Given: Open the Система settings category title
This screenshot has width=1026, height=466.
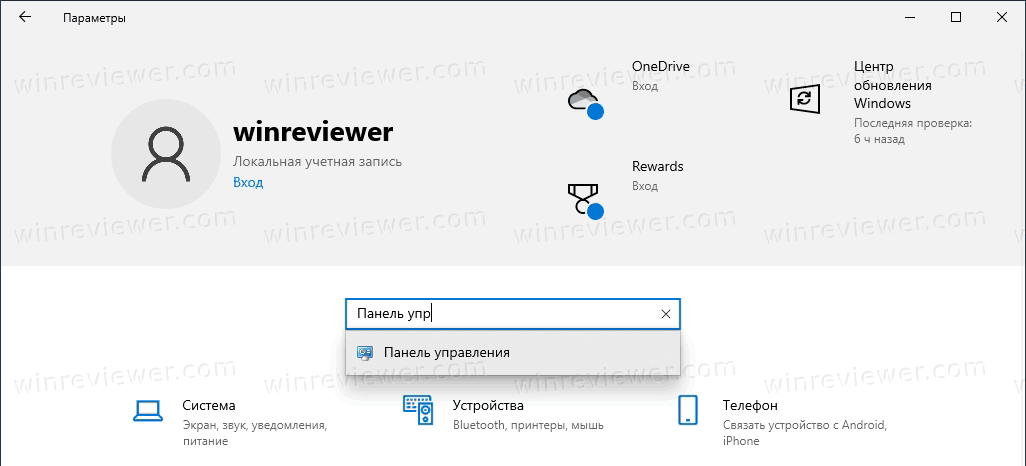Looking at the screenshot, I should 209,406.
